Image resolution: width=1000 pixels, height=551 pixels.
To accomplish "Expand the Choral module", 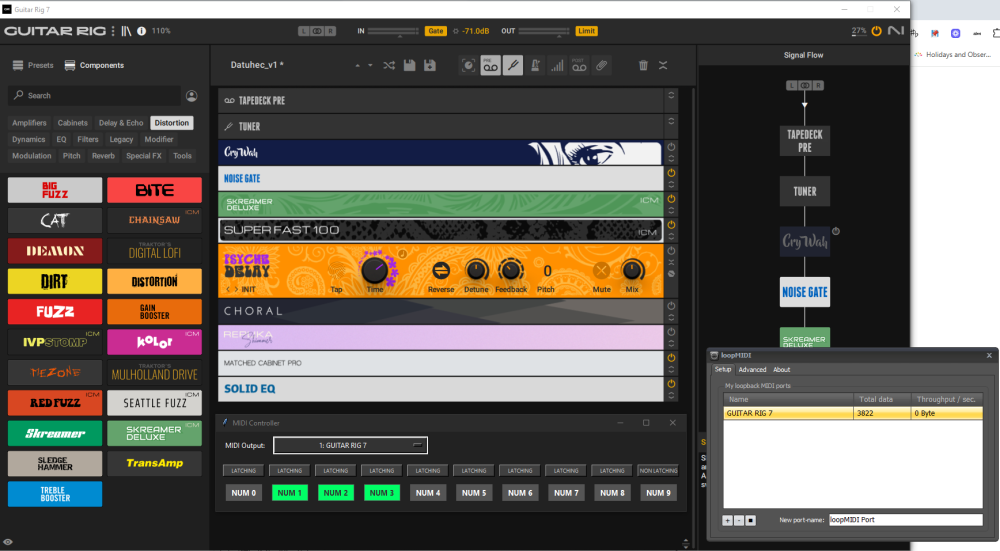I will pos(671,317).
